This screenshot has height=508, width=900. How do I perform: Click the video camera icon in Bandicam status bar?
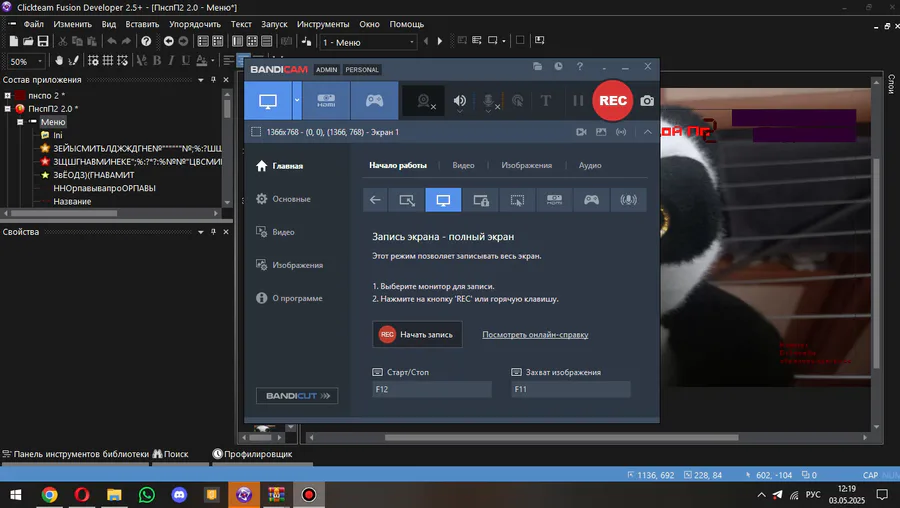581,132
